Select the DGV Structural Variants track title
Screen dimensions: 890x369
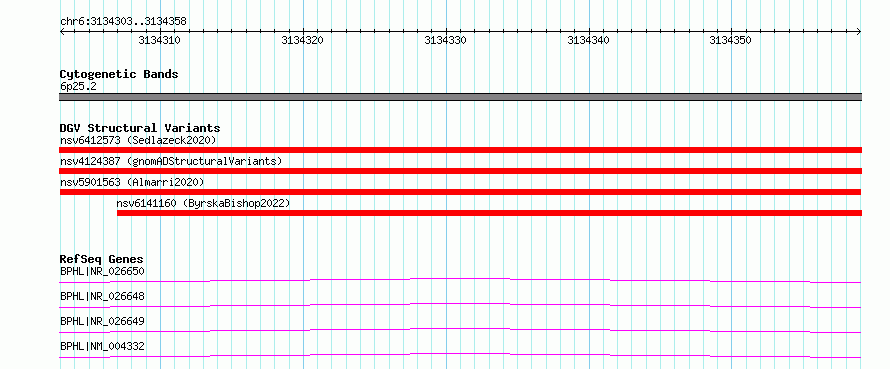(140, 128)
